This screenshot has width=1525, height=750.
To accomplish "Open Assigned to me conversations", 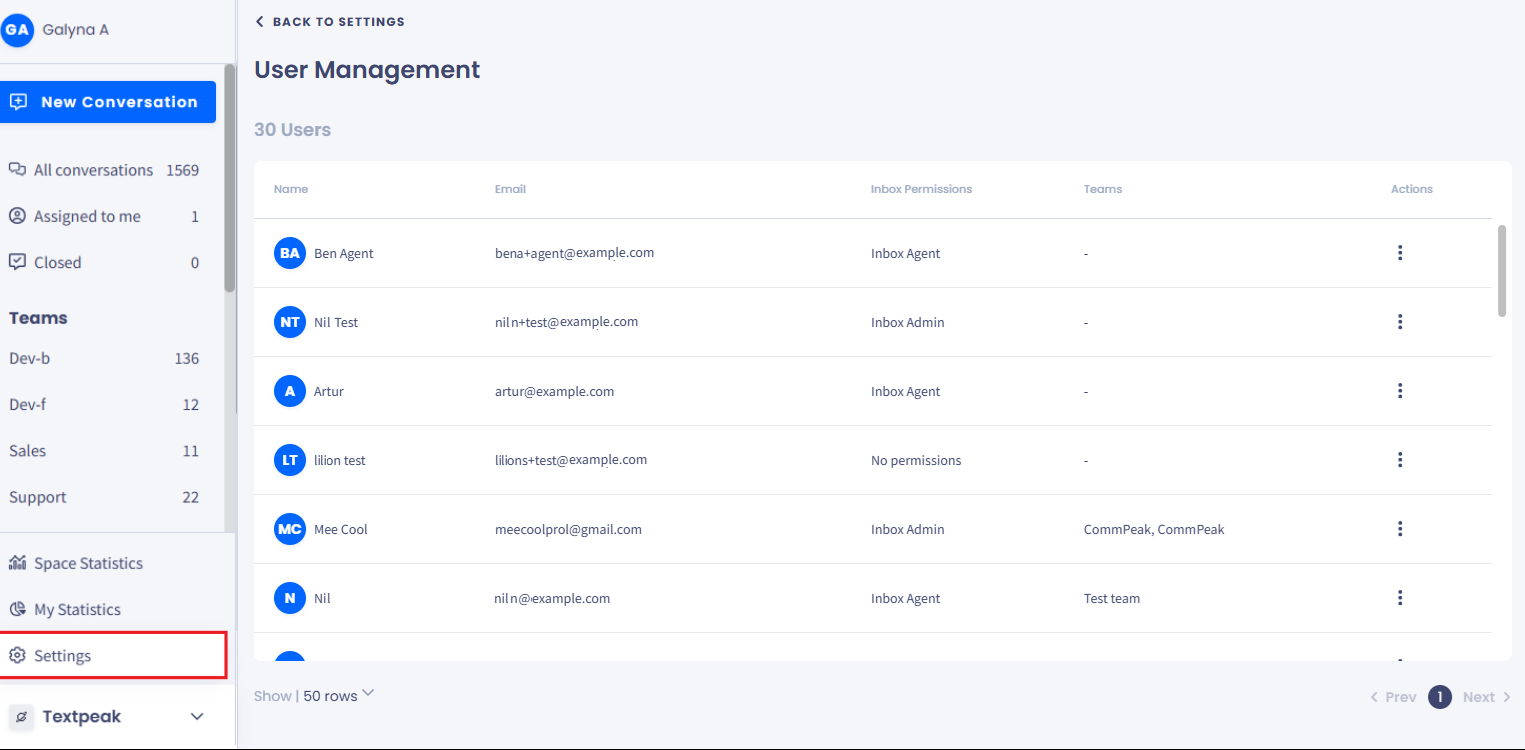I will click(x=104, y=216).
